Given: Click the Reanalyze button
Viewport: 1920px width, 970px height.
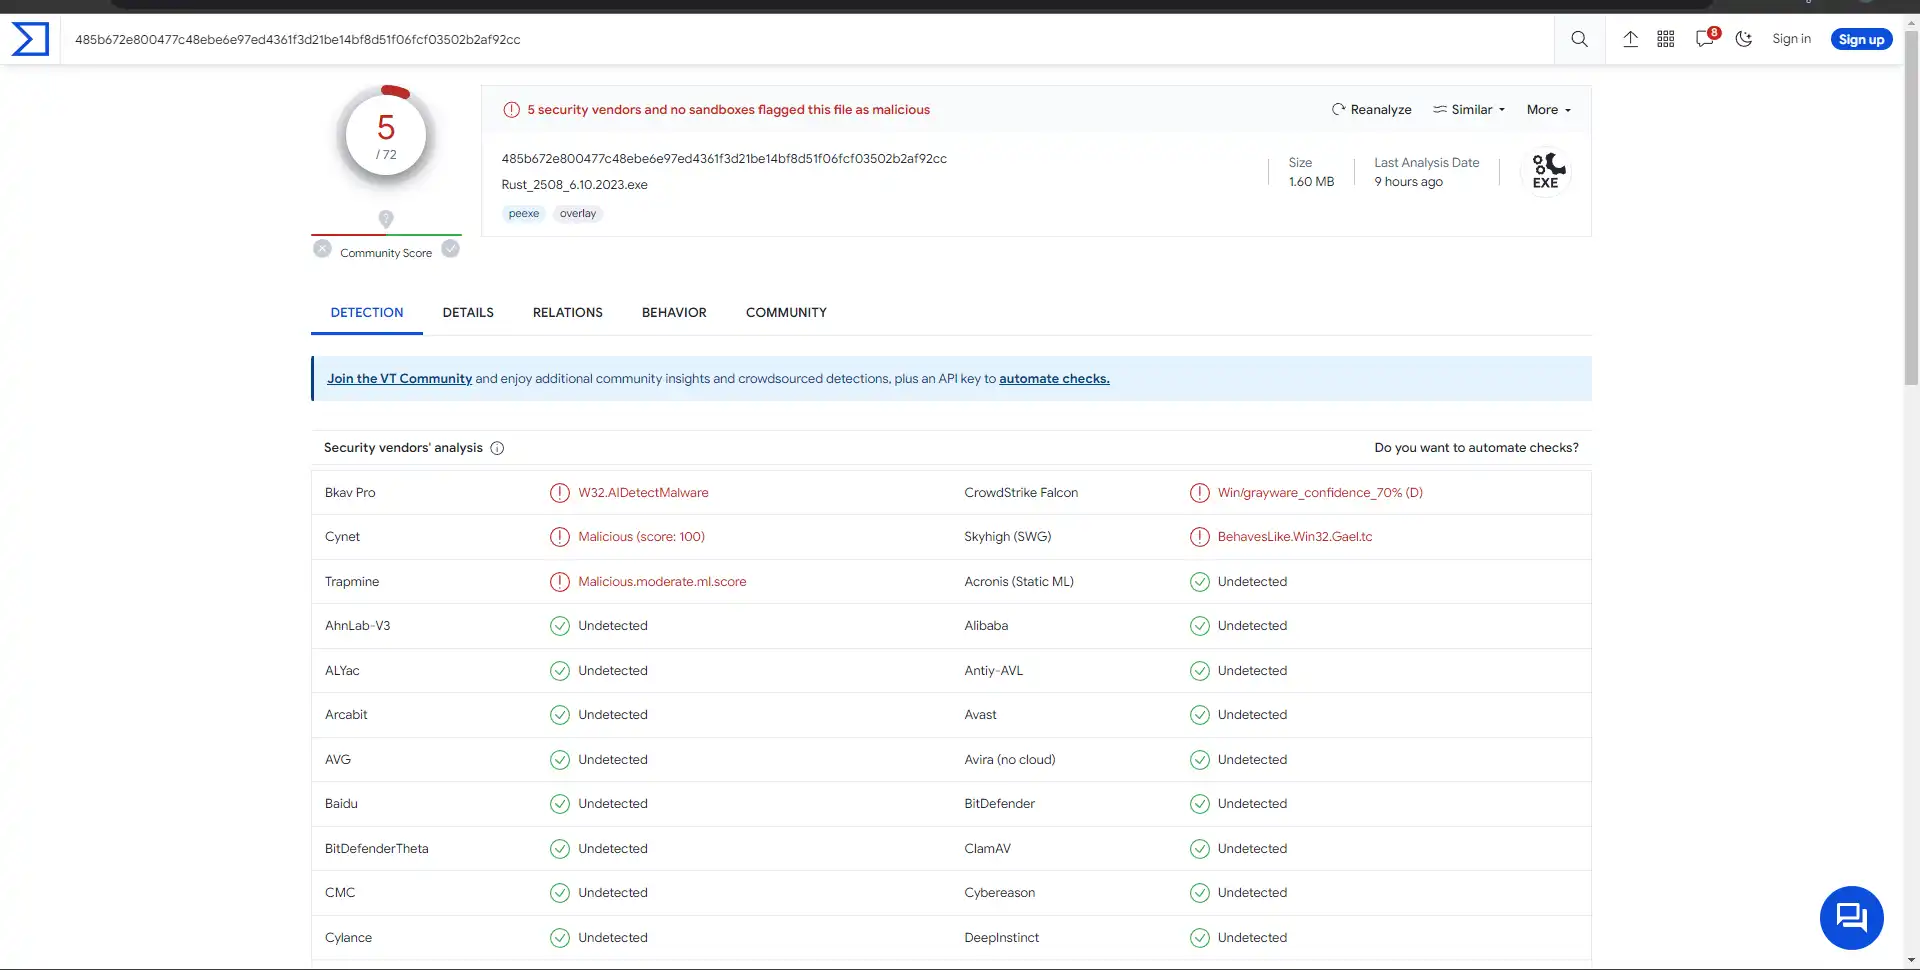Looking at the screenshot, I should [x=1371, y=110].
